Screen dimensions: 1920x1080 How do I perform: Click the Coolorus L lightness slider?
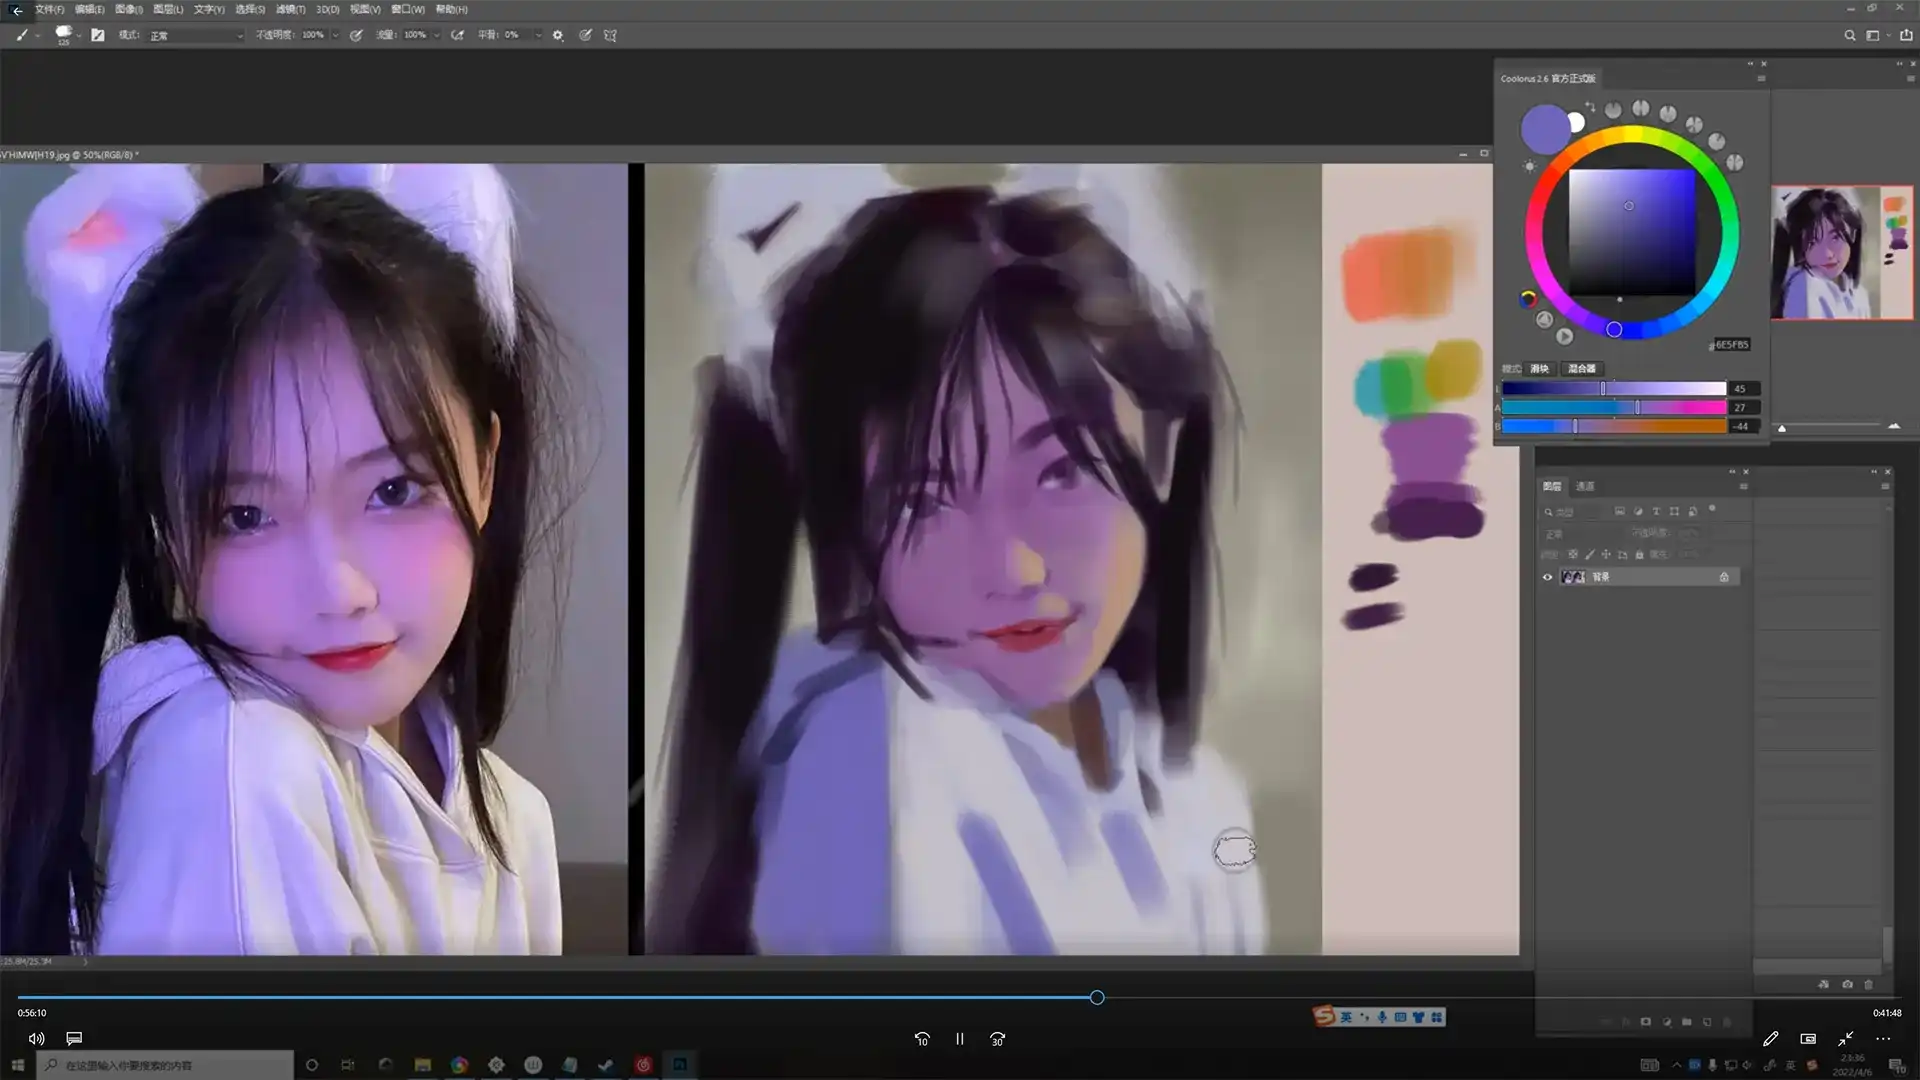click(1613, 388)
